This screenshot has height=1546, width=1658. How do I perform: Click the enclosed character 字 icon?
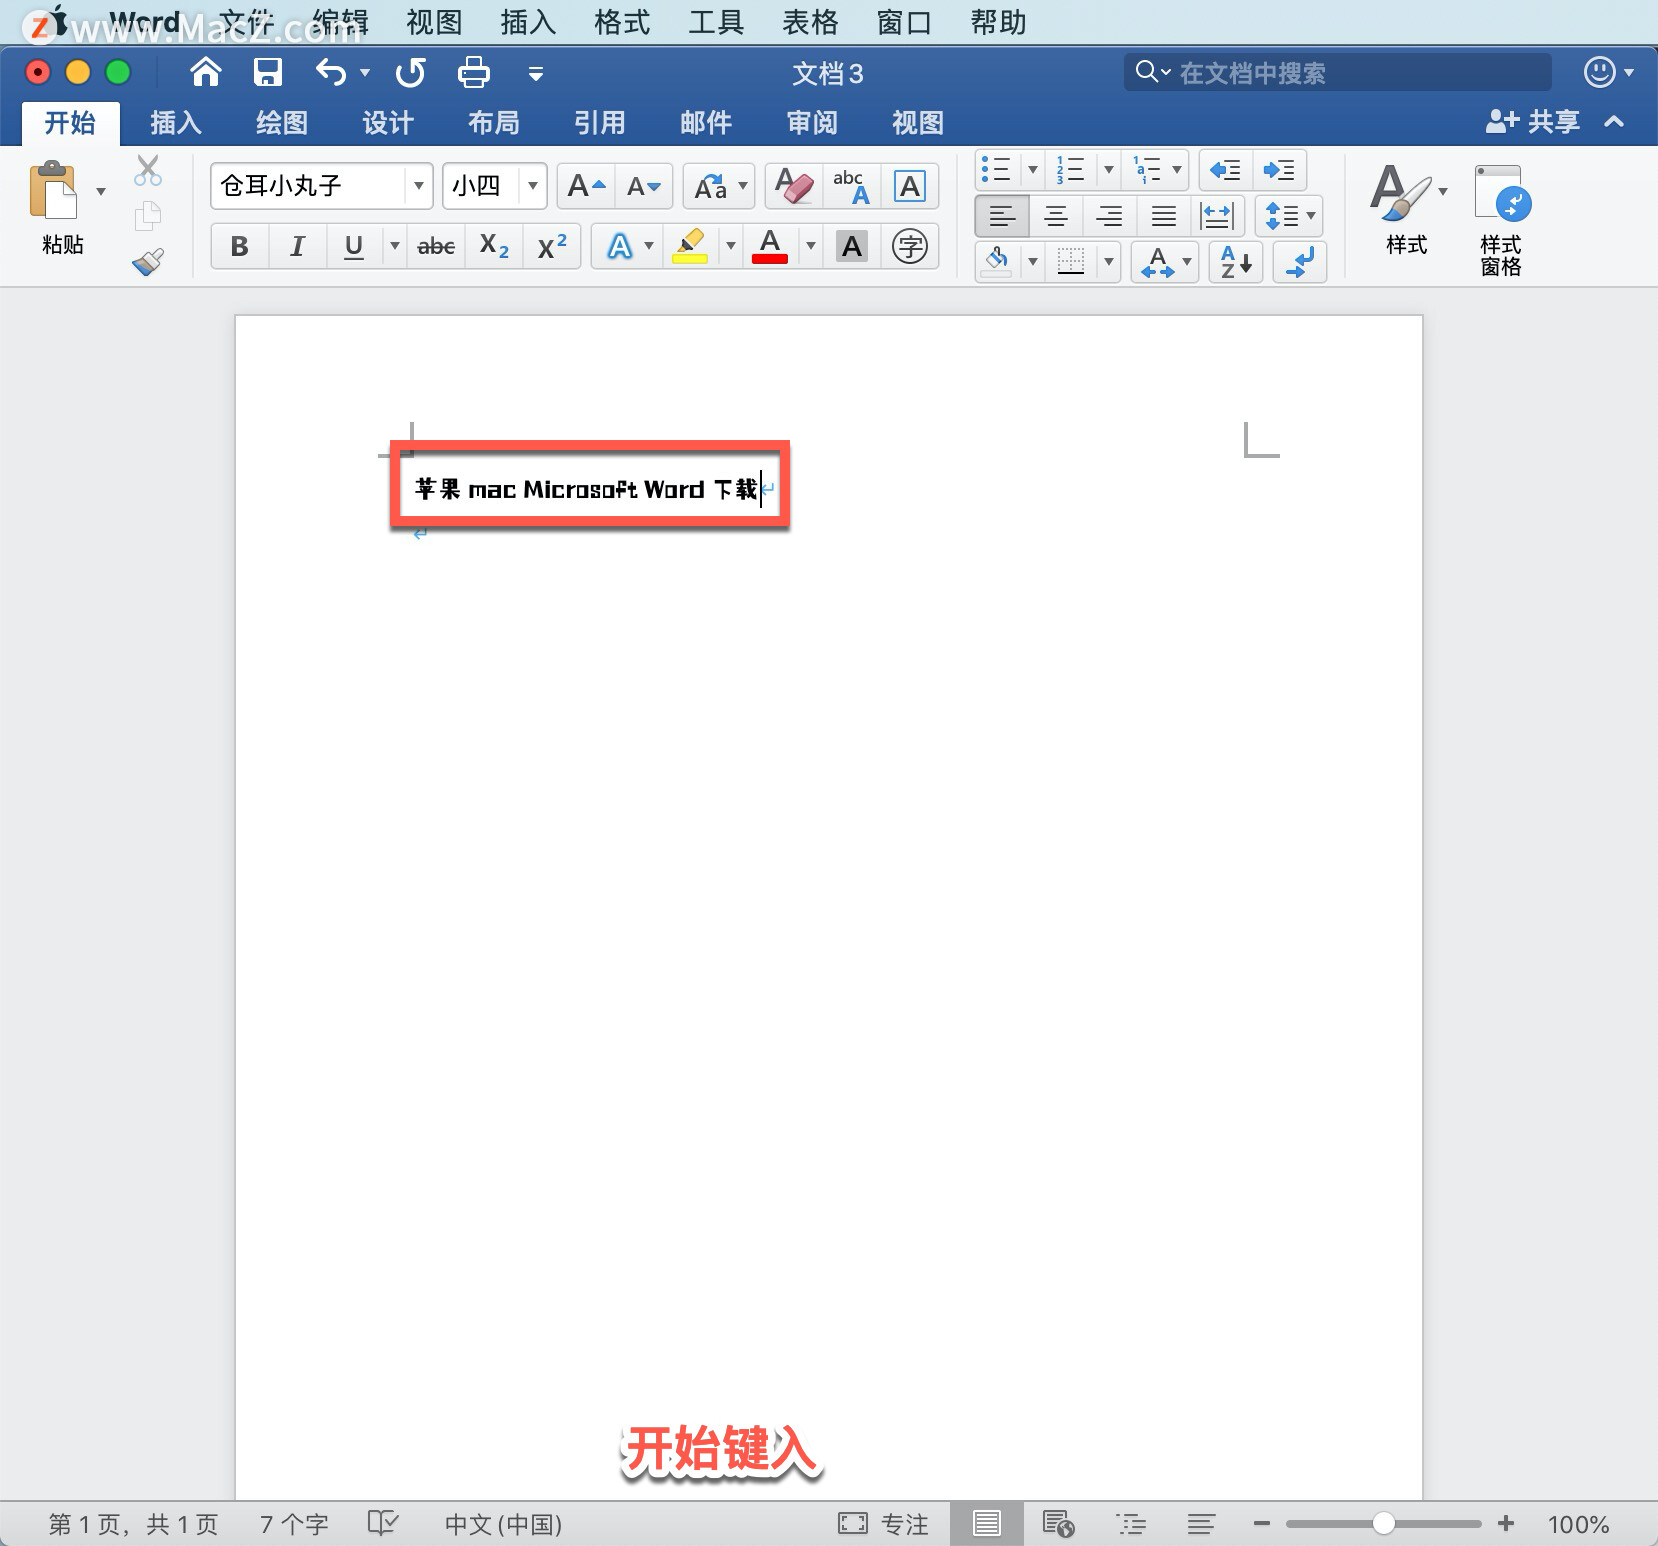pyautogui.click(x=910, y=246)
